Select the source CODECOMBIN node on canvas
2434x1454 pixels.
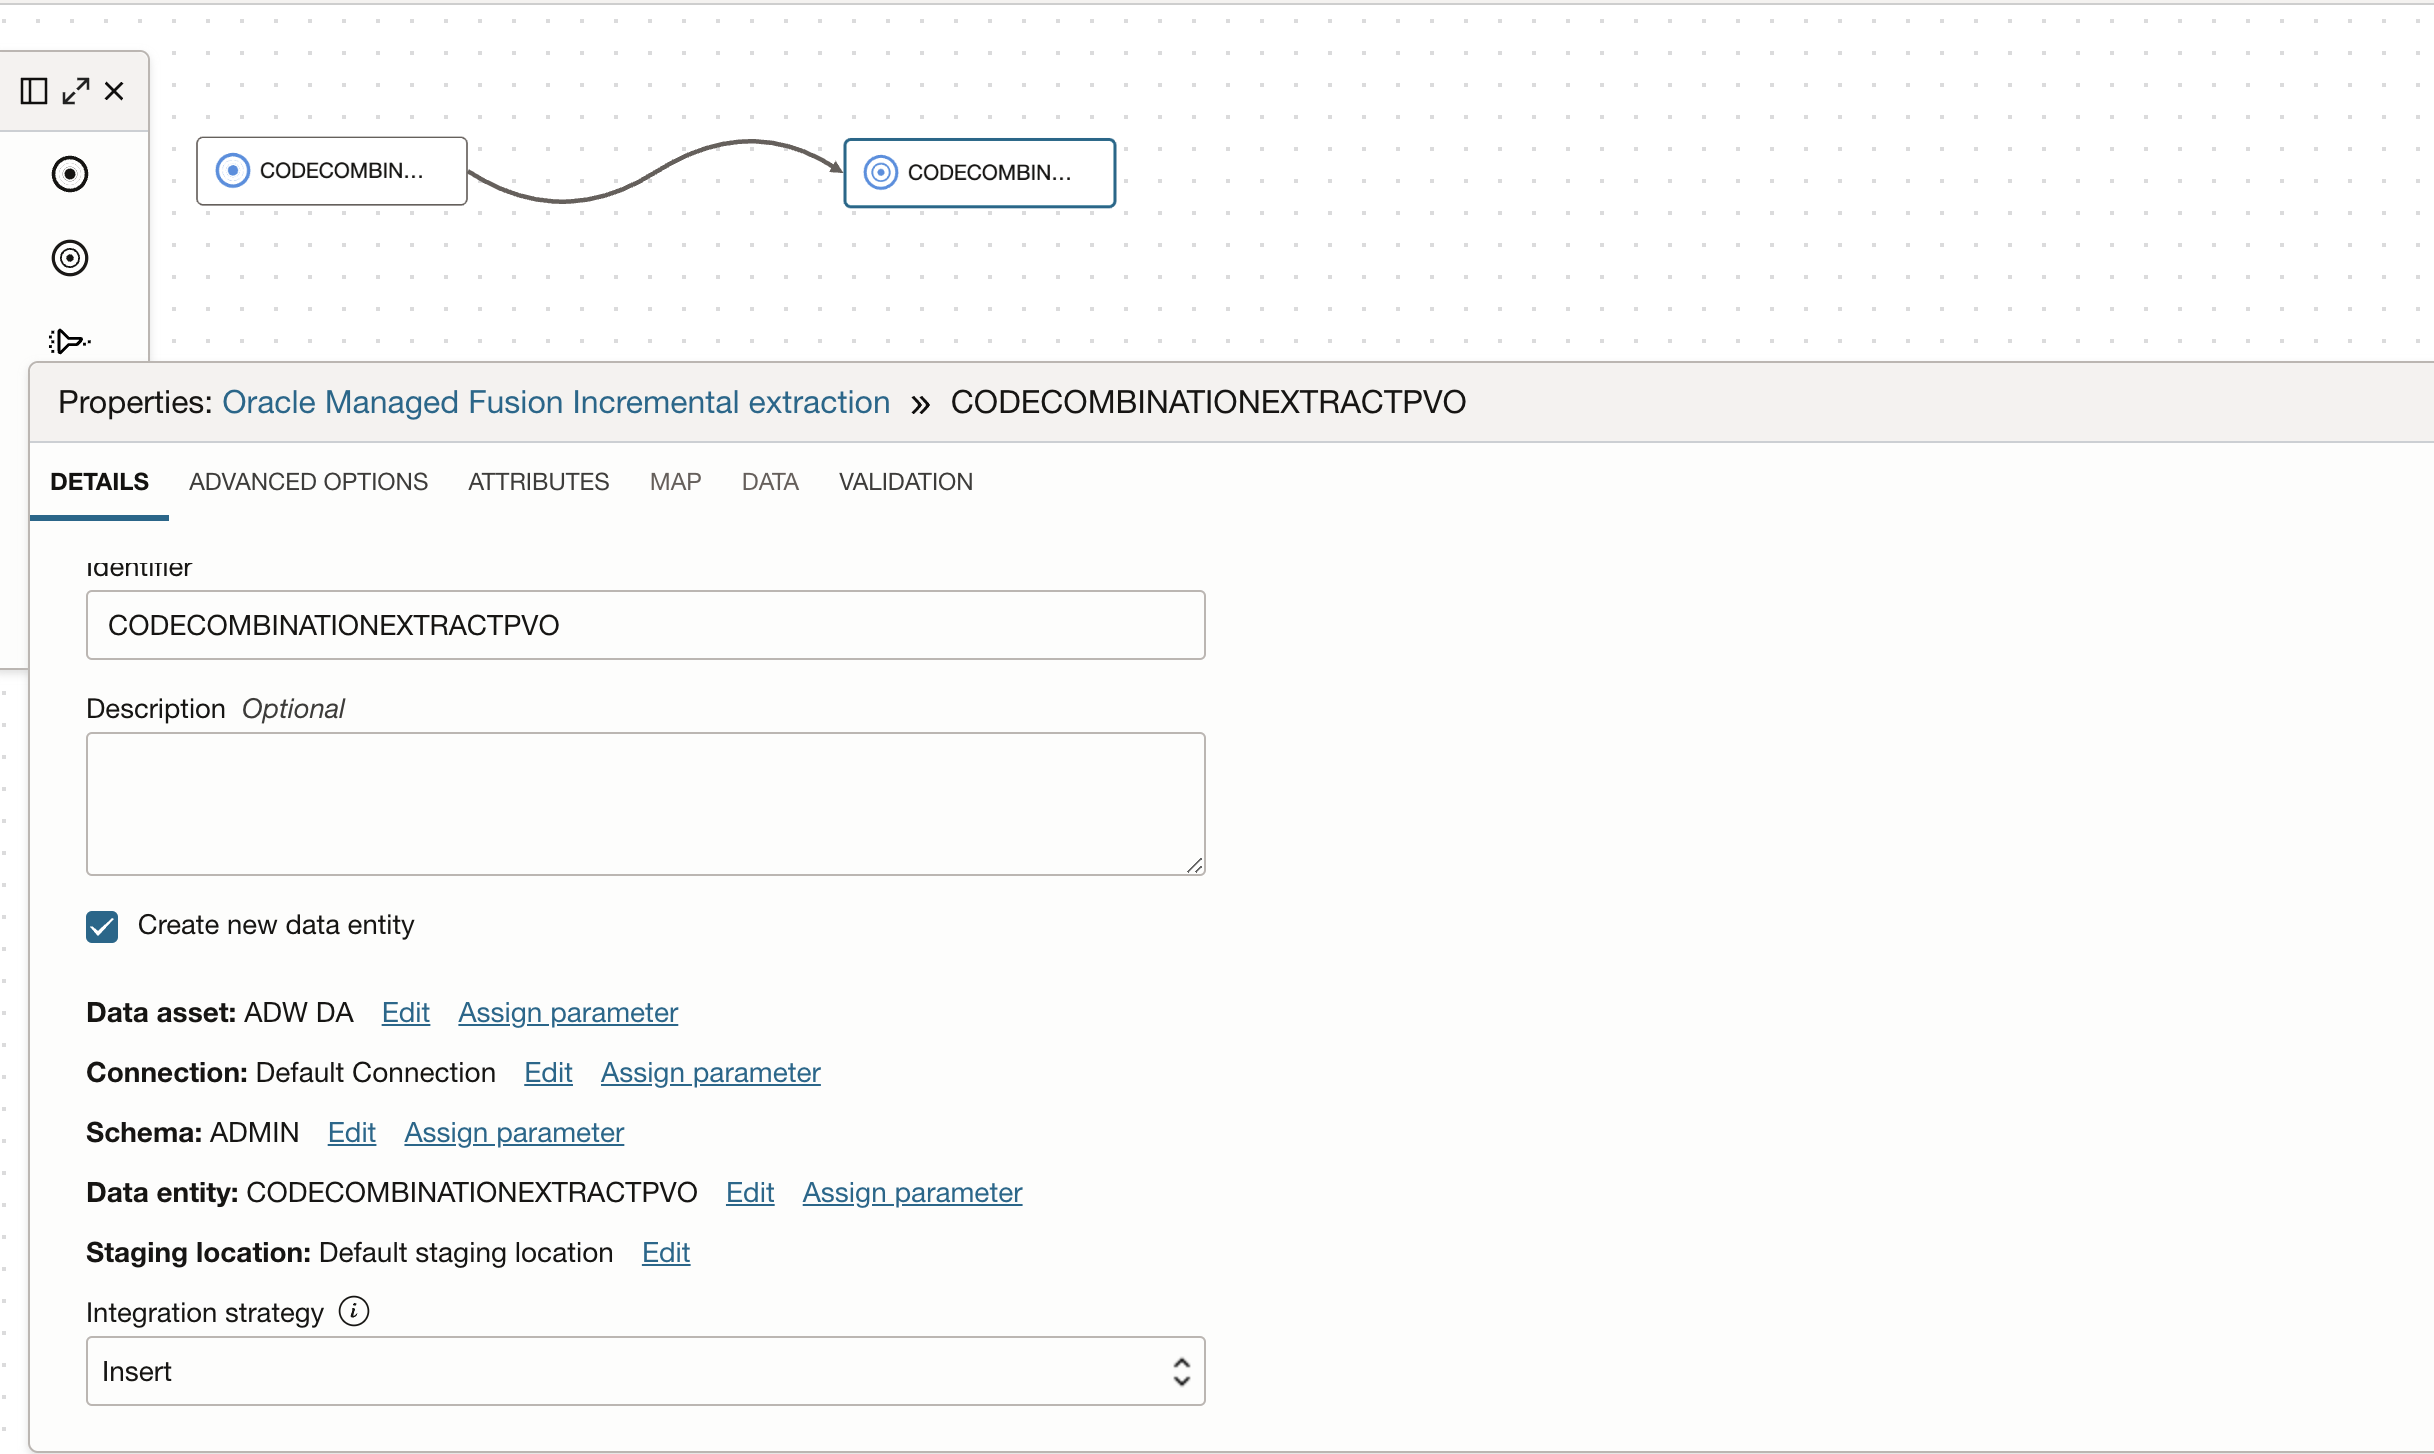tap(332, 171)
